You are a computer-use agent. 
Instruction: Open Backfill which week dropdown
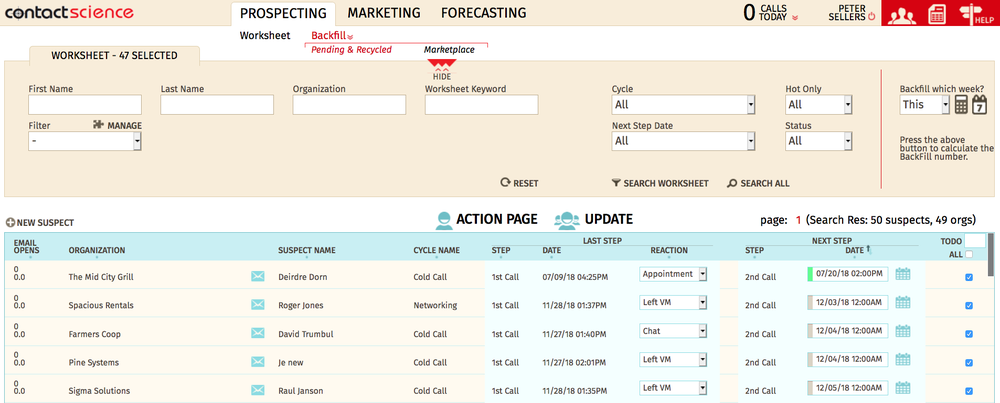tap(925, 105)
